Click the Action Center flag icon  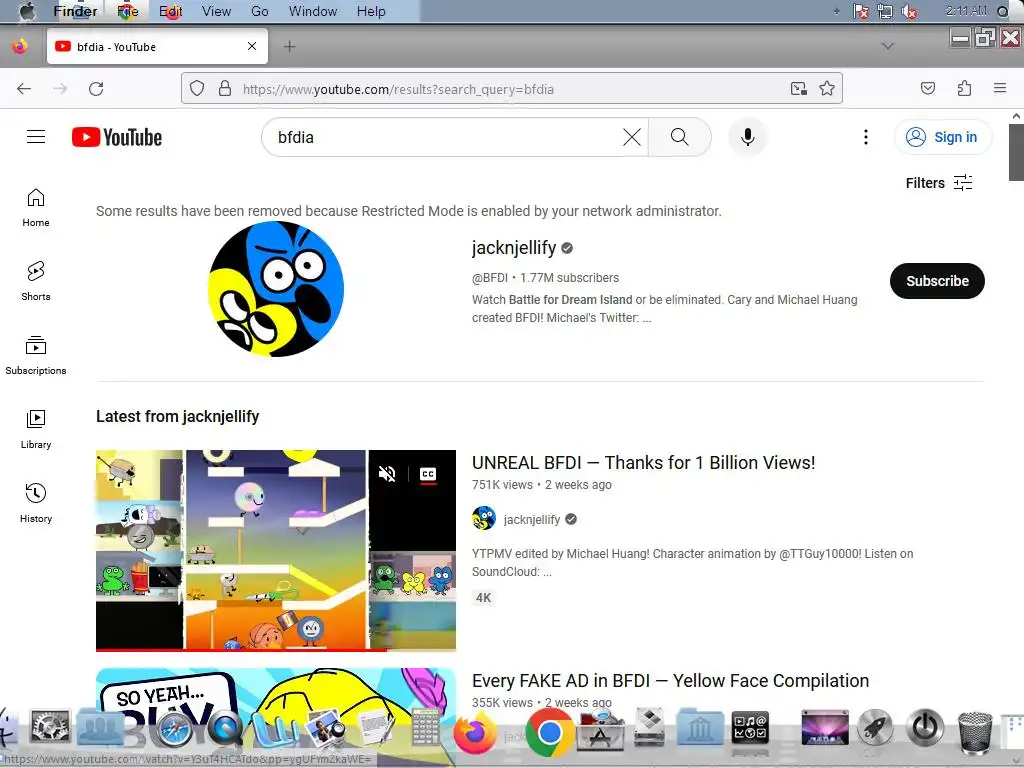coord(861,11)
